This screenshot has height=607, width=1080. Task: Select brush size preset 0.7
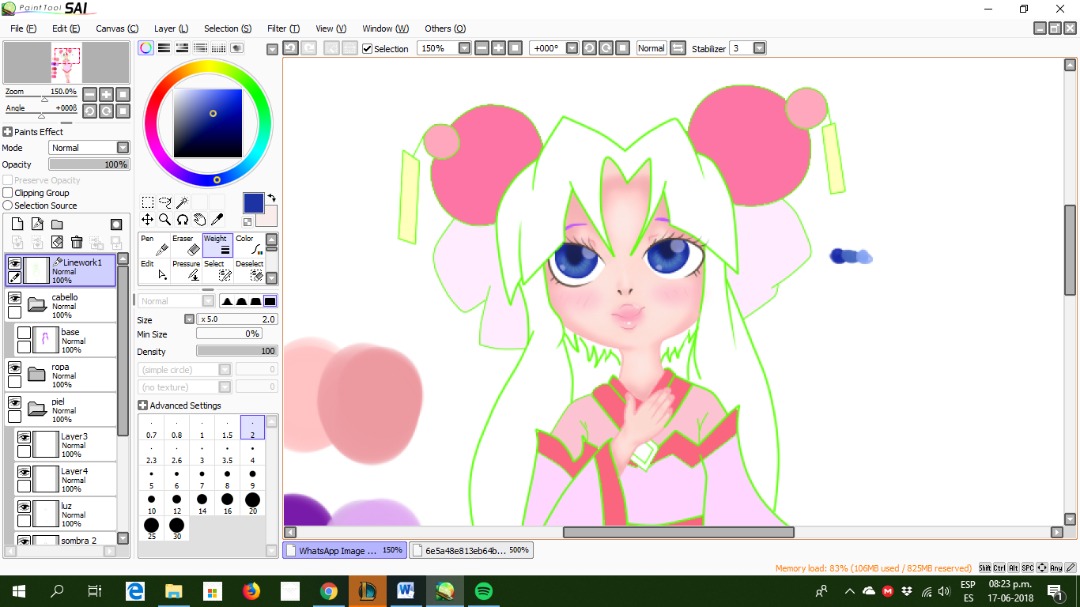click(152, 428)
